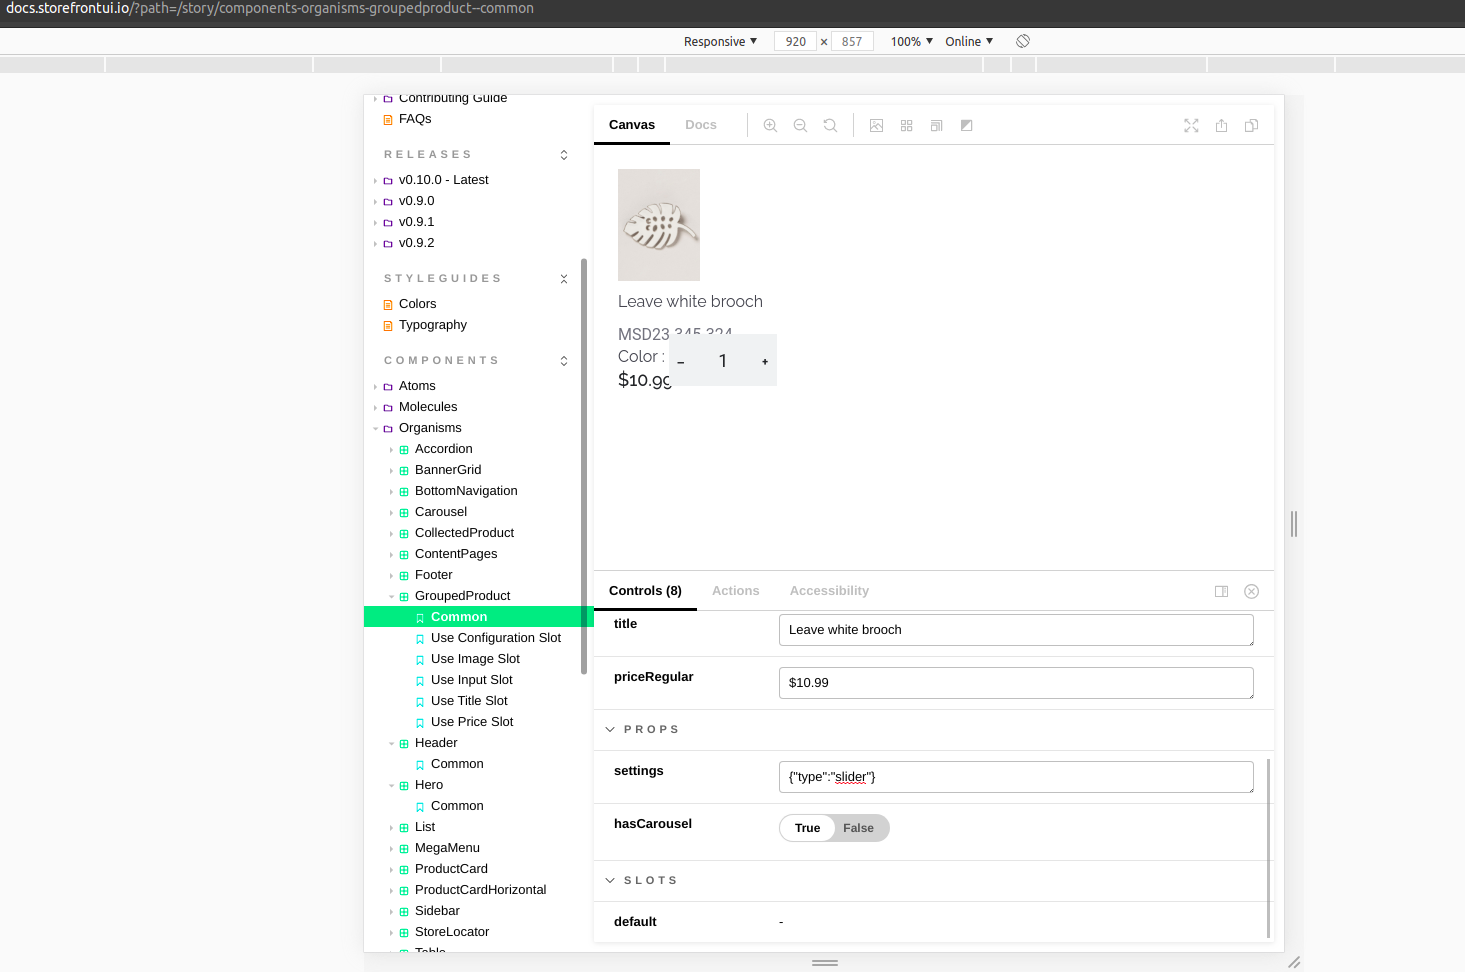Open the Accessibility tab
This screenshot has width=1465, height=972.
point(829,591)
